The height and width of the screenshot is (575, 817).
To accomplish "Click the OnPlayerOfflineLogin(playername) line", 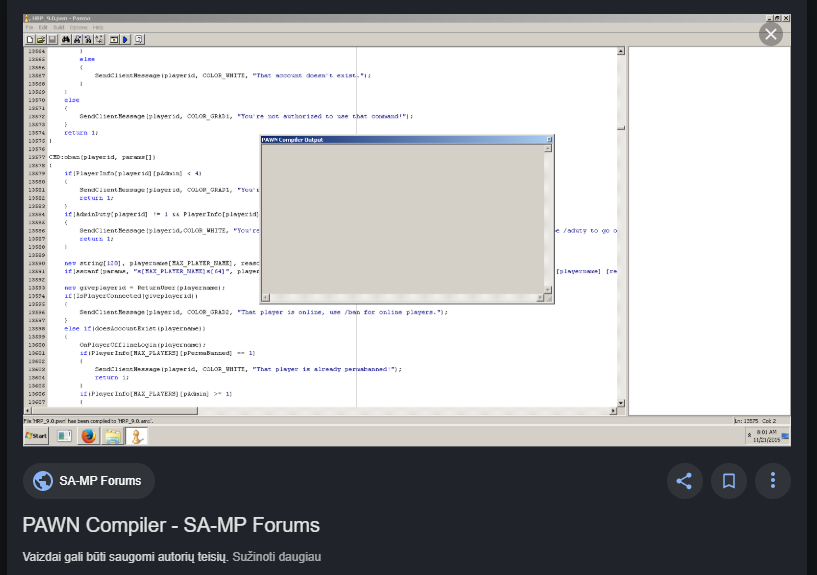I will point(142,345).
